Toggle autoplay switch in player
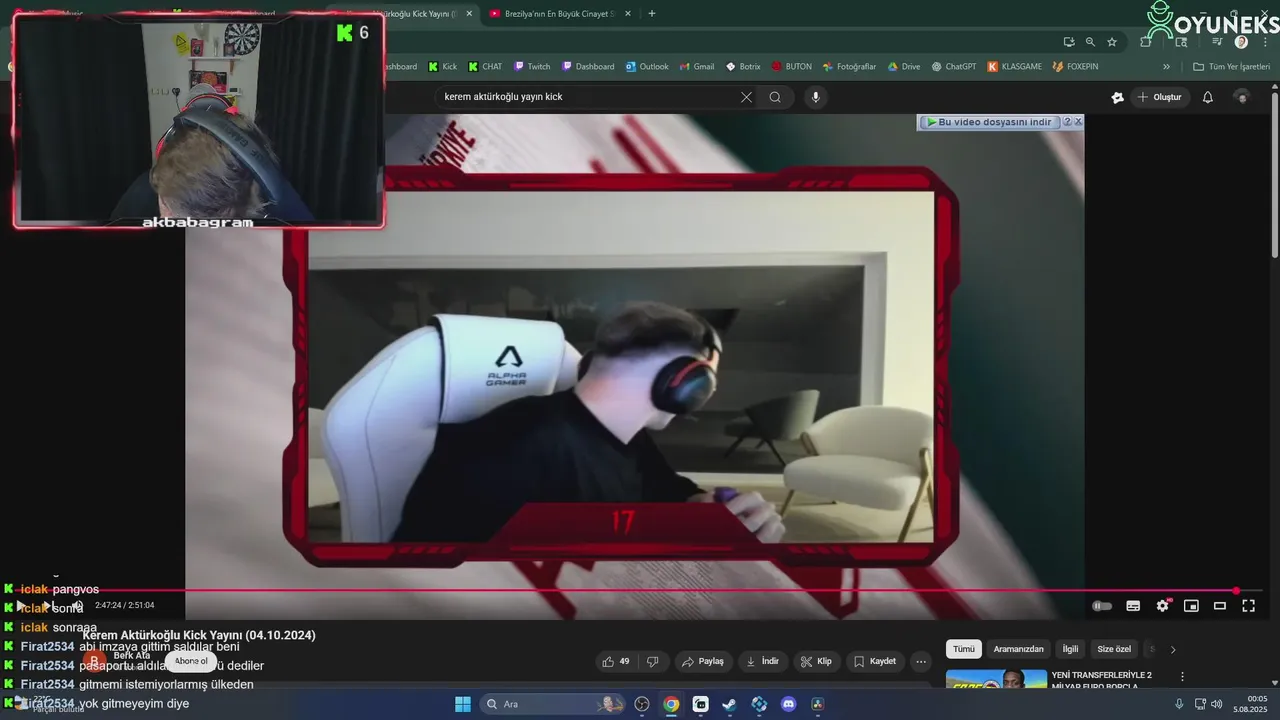Screen dimensions: 1280x720 pyautogui.click(x=1102, y=605)
